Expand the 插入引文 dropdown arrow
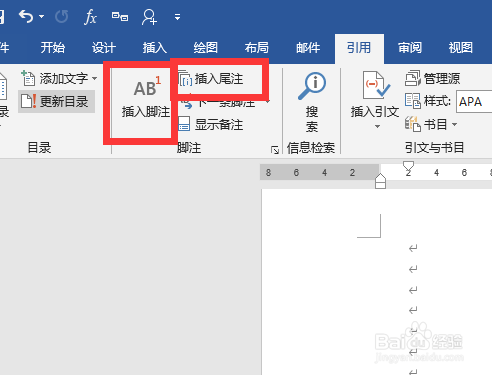 [x=377, y=127]
